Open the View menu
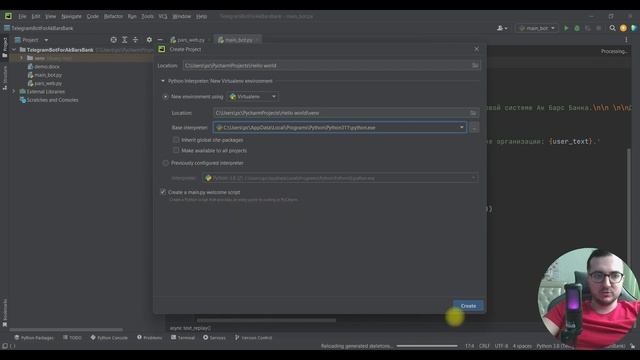The width and height of the screenshot is (640, 360). (51, 16)
